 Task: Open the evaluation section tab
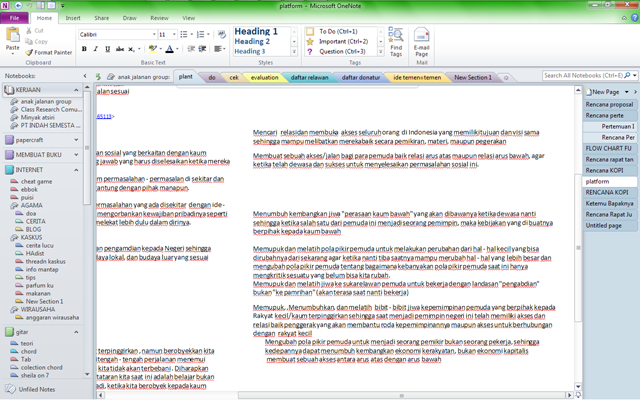click(x=264, y=77)
